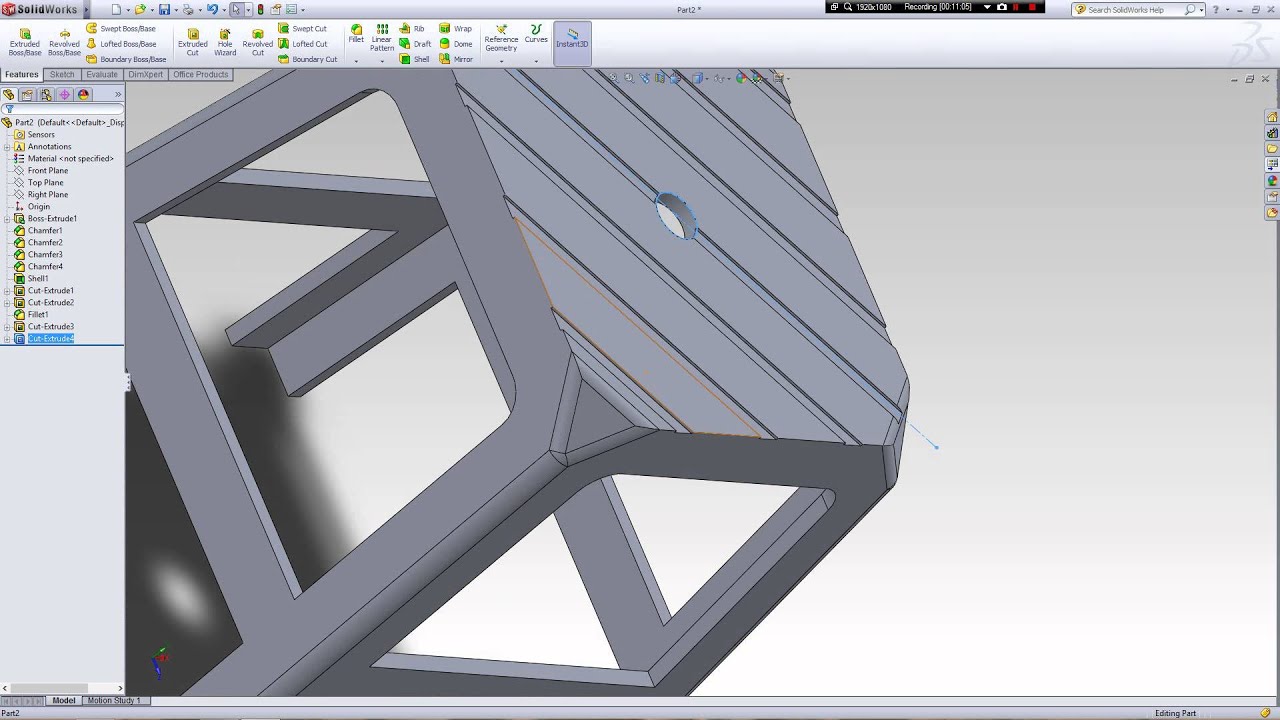Viewport: 1280px width, 720px height.
Task: Expand the Reference Geometry dropdown arrow
Action: pos(501,61)
